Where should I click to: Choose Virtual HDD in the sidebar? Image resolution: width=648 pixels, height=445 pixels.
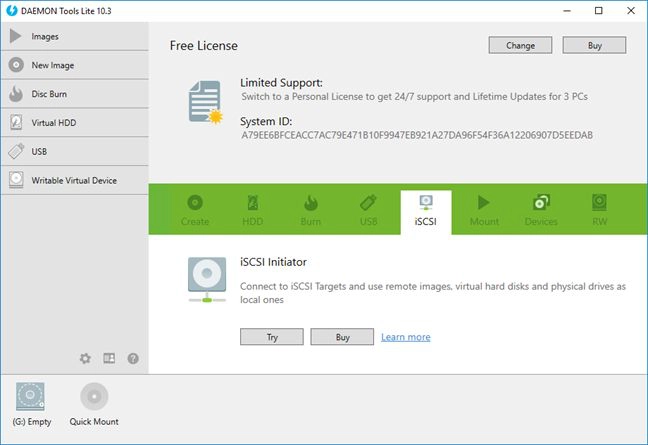(74, 123)
